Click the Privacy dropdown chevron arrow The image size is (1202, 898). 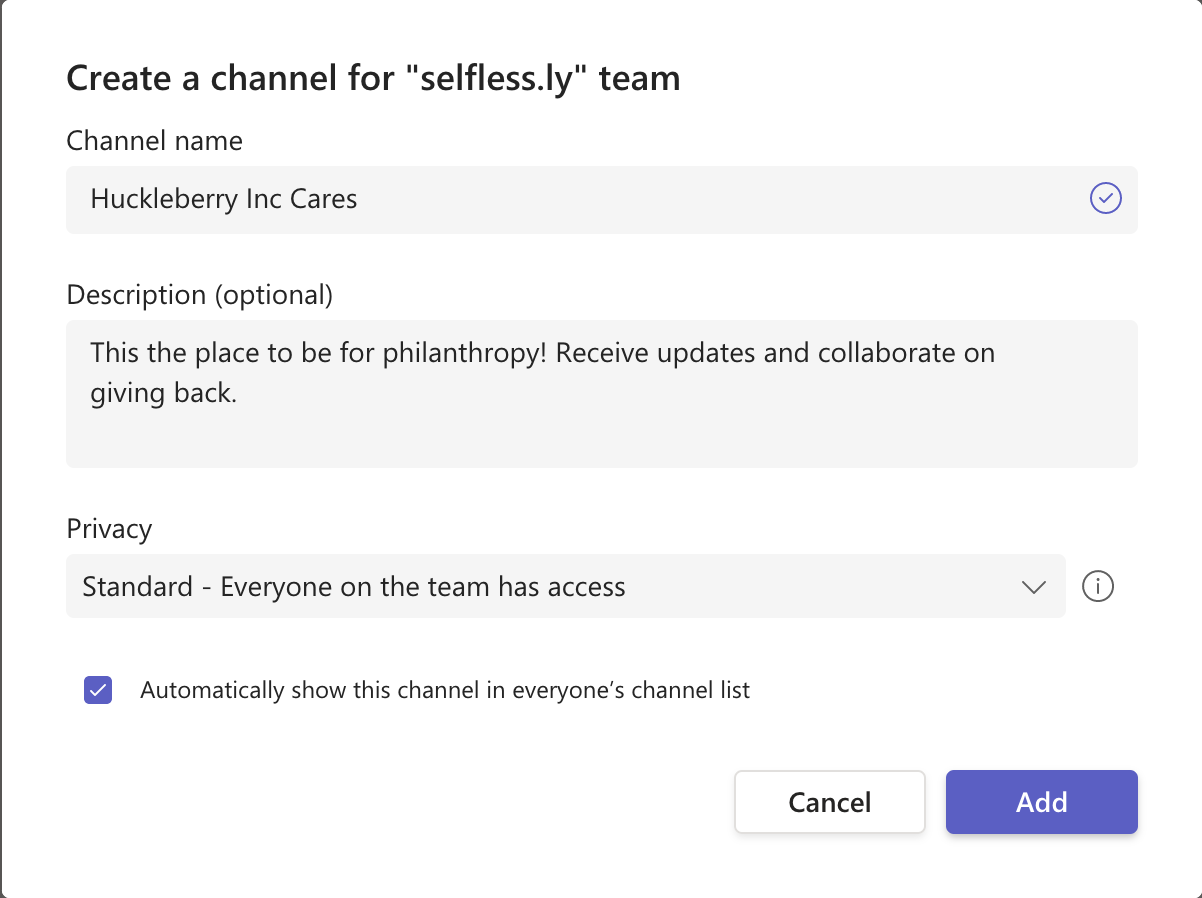[1034, 587]
